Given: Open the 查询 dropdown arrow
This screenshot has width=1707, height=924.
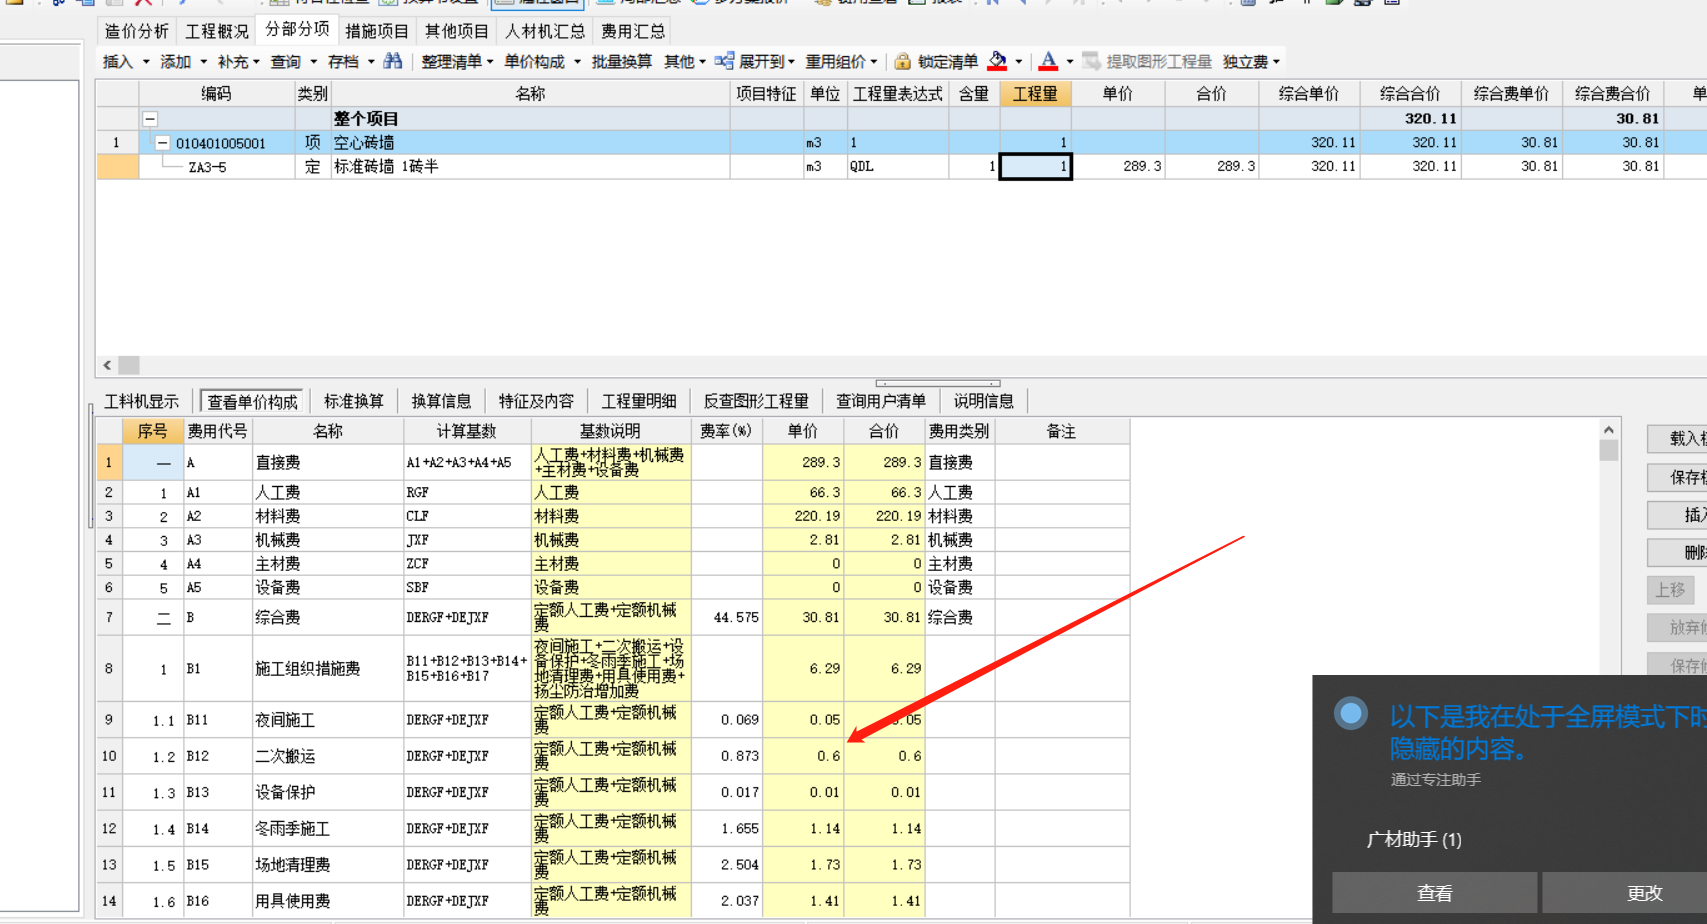Looking at the screenshot, I should 313,62.
